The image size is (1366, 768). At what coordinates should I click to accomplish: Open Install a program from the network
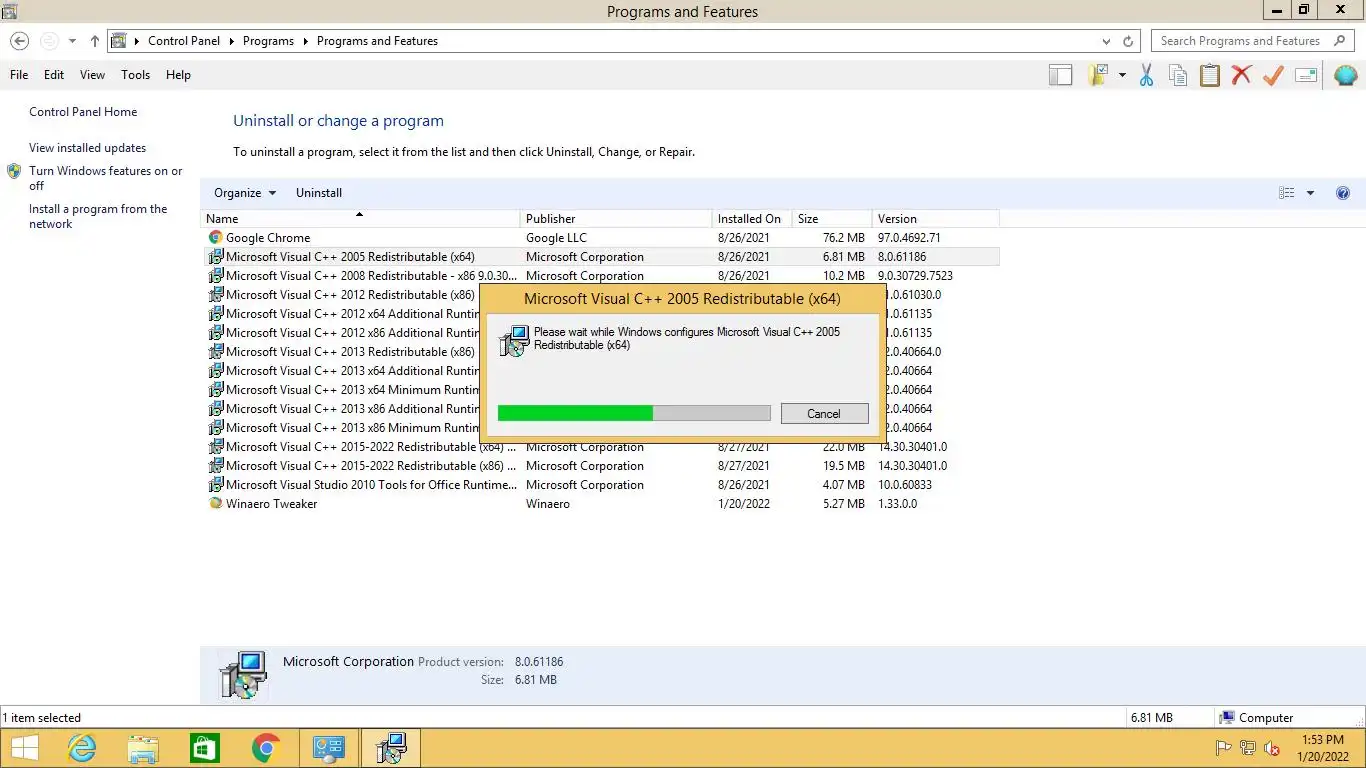pos(98,216)
